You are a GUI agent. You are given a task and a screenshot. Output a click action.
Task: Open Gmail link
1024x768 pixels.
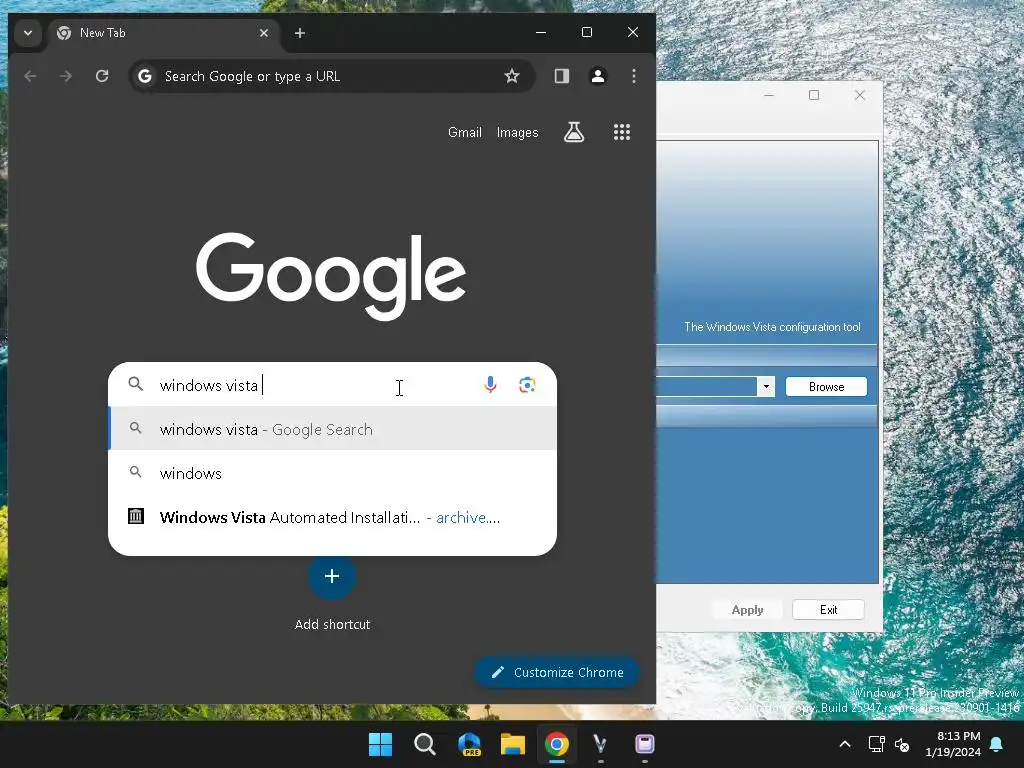[465, 133]
